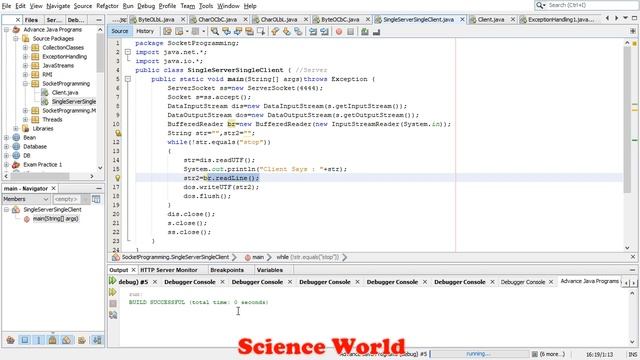Screen dimensions: 640x360
Task: Click the Previous Bookmark toolbar icon
Action: 275,31
